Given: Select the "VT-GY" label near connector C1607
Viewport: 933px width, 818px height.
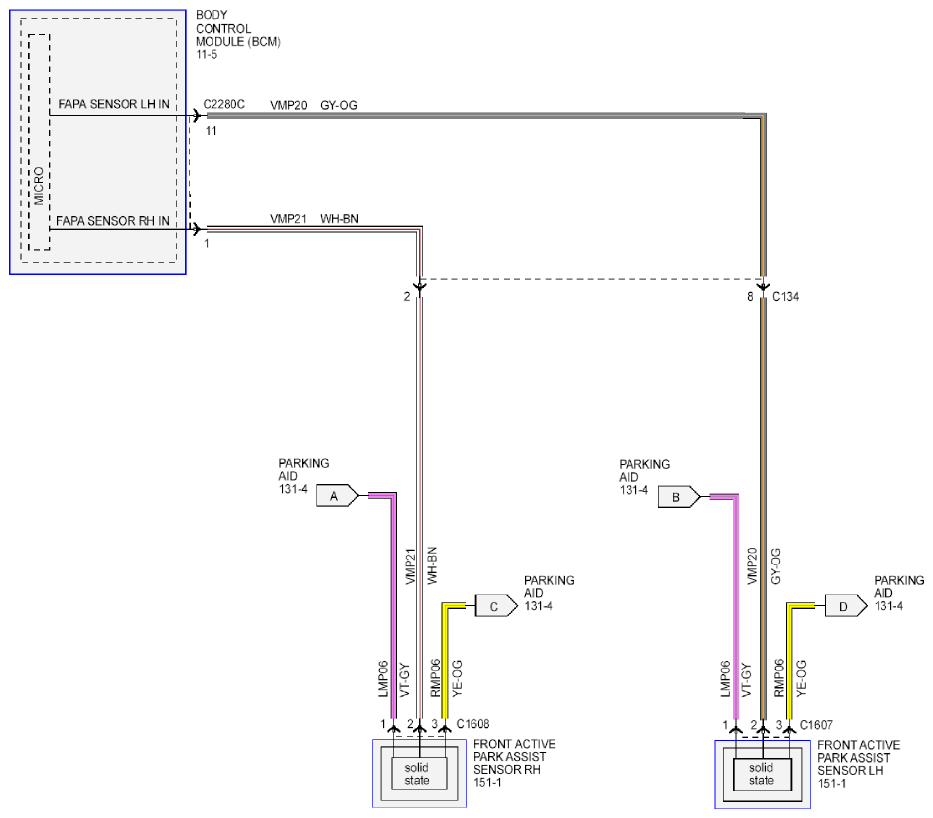Looking at the screenshot, I should [x=746, y=680].
